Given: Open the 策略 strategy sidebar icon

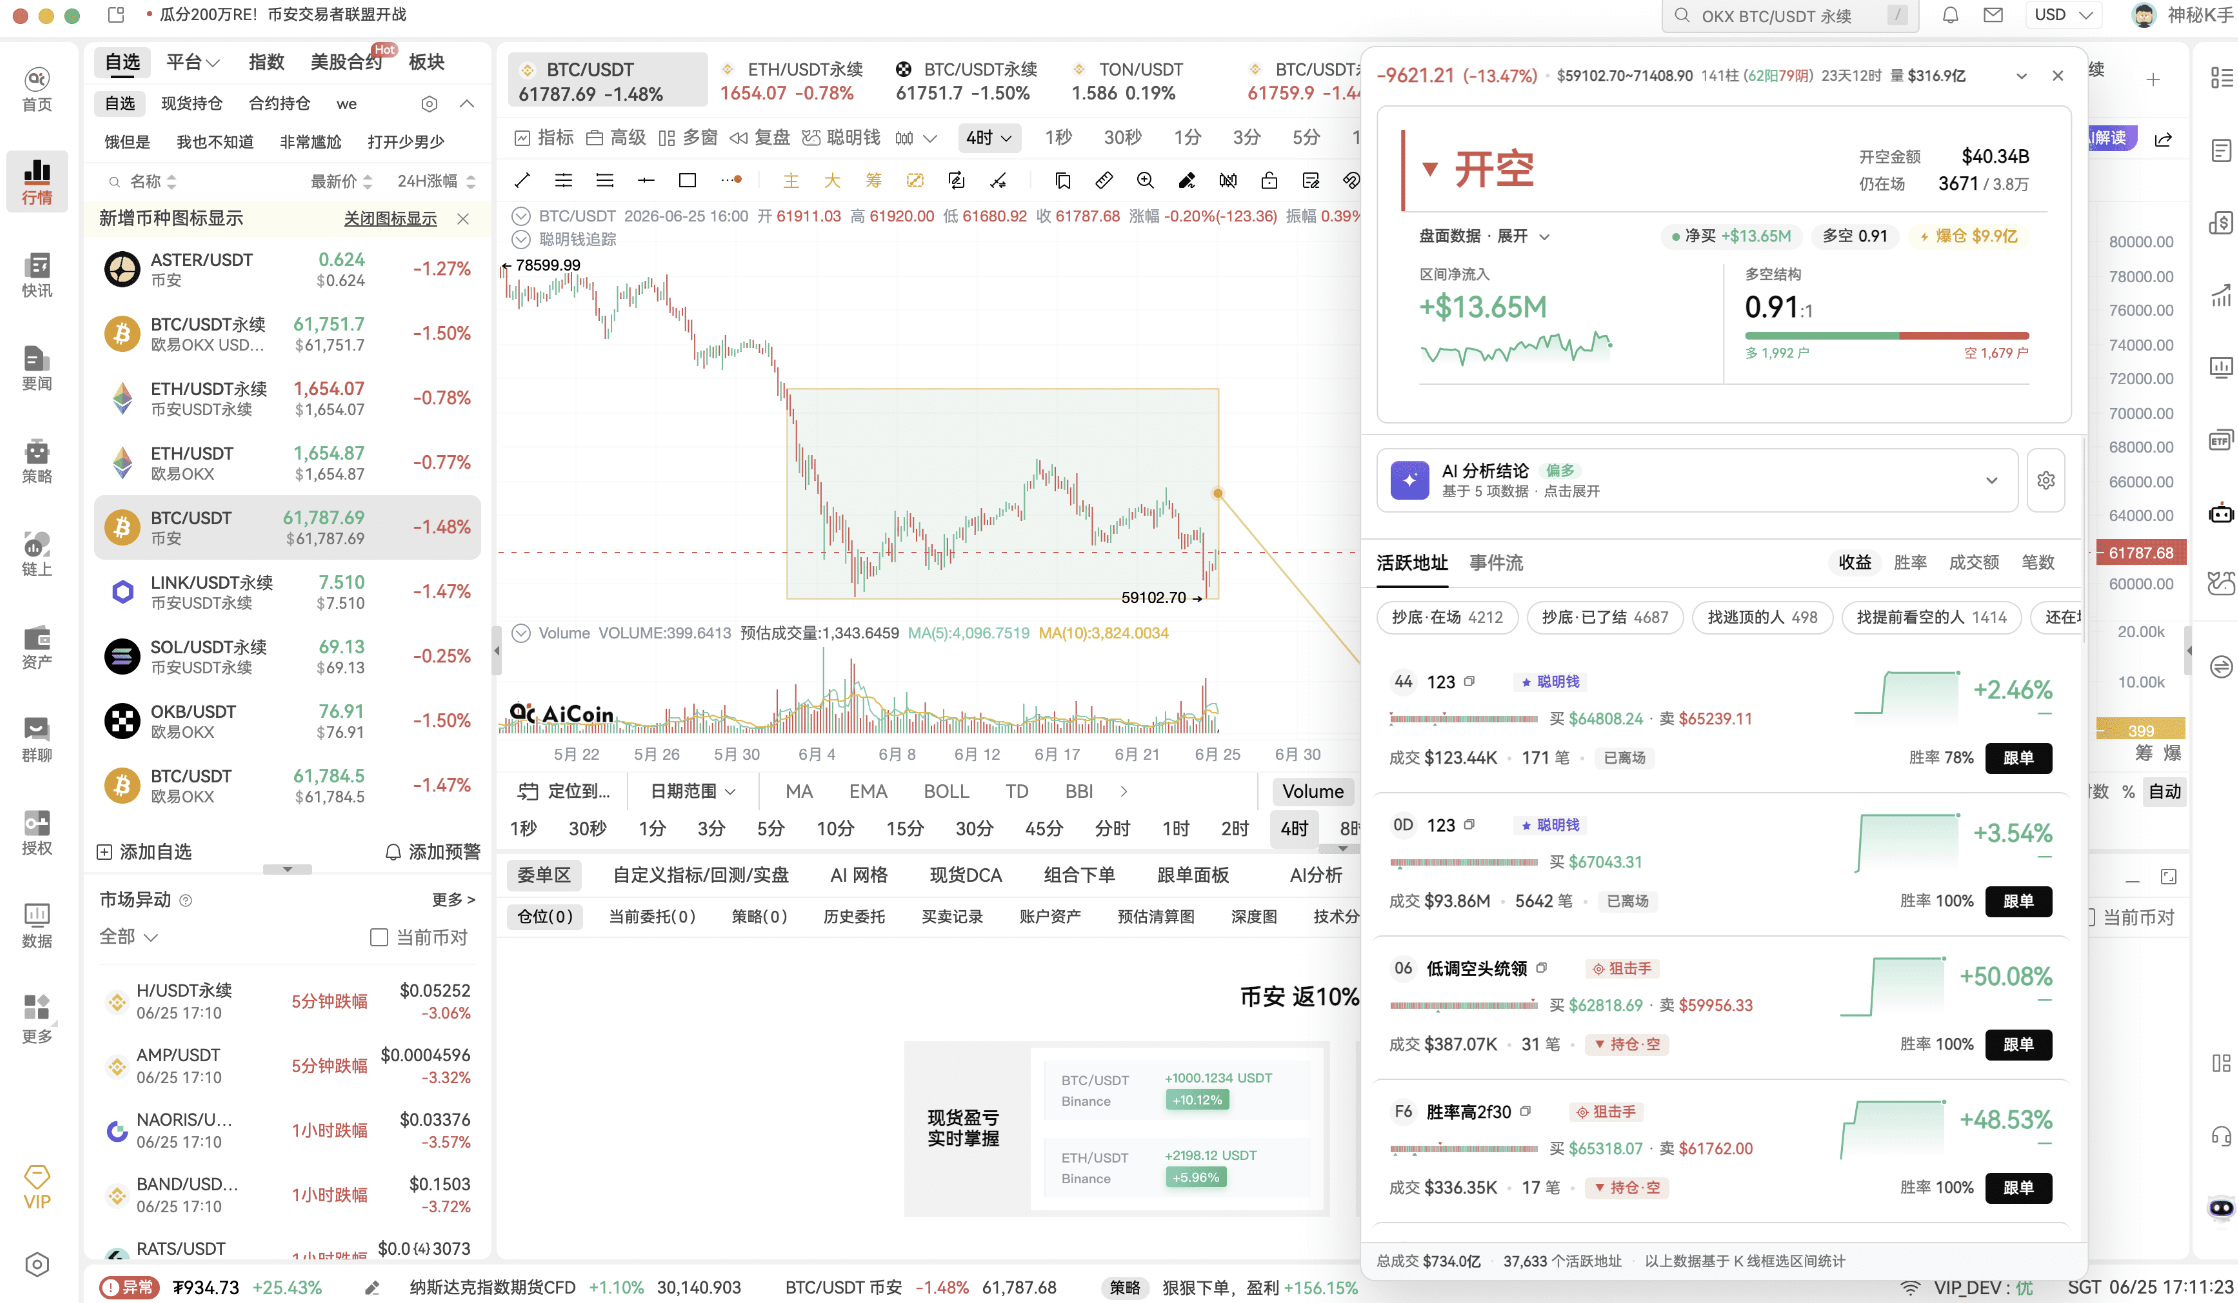Looking at the screenshot, I should tap(37, 461).
